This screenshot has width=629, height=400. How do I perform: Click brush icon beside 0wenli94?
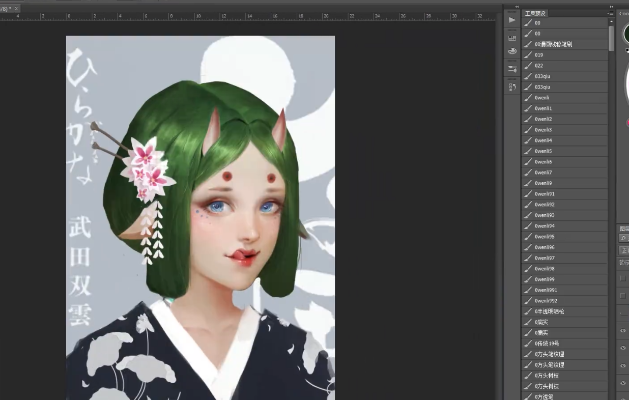(x=528, y=226)
